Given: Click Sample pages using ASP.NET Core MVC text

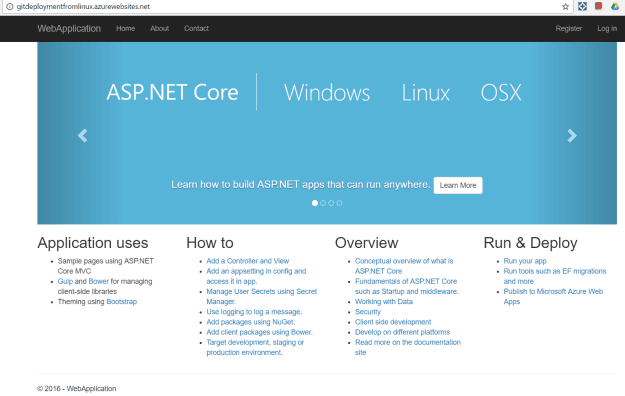Looking at the screenshot, I should coord(106,266).
